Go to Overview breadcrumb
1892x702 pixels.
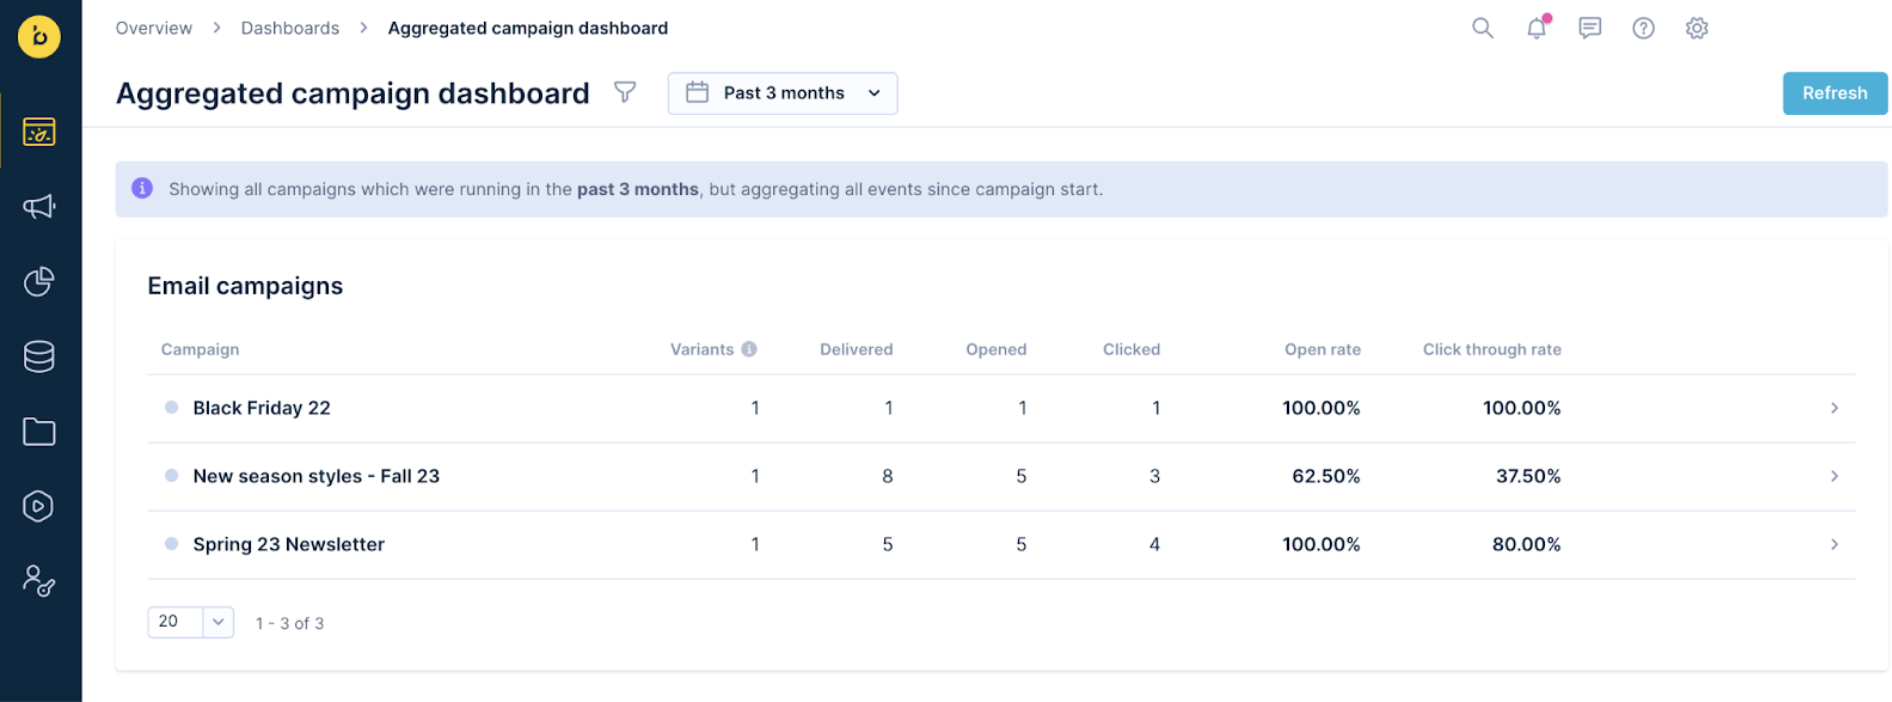[154, 28]
